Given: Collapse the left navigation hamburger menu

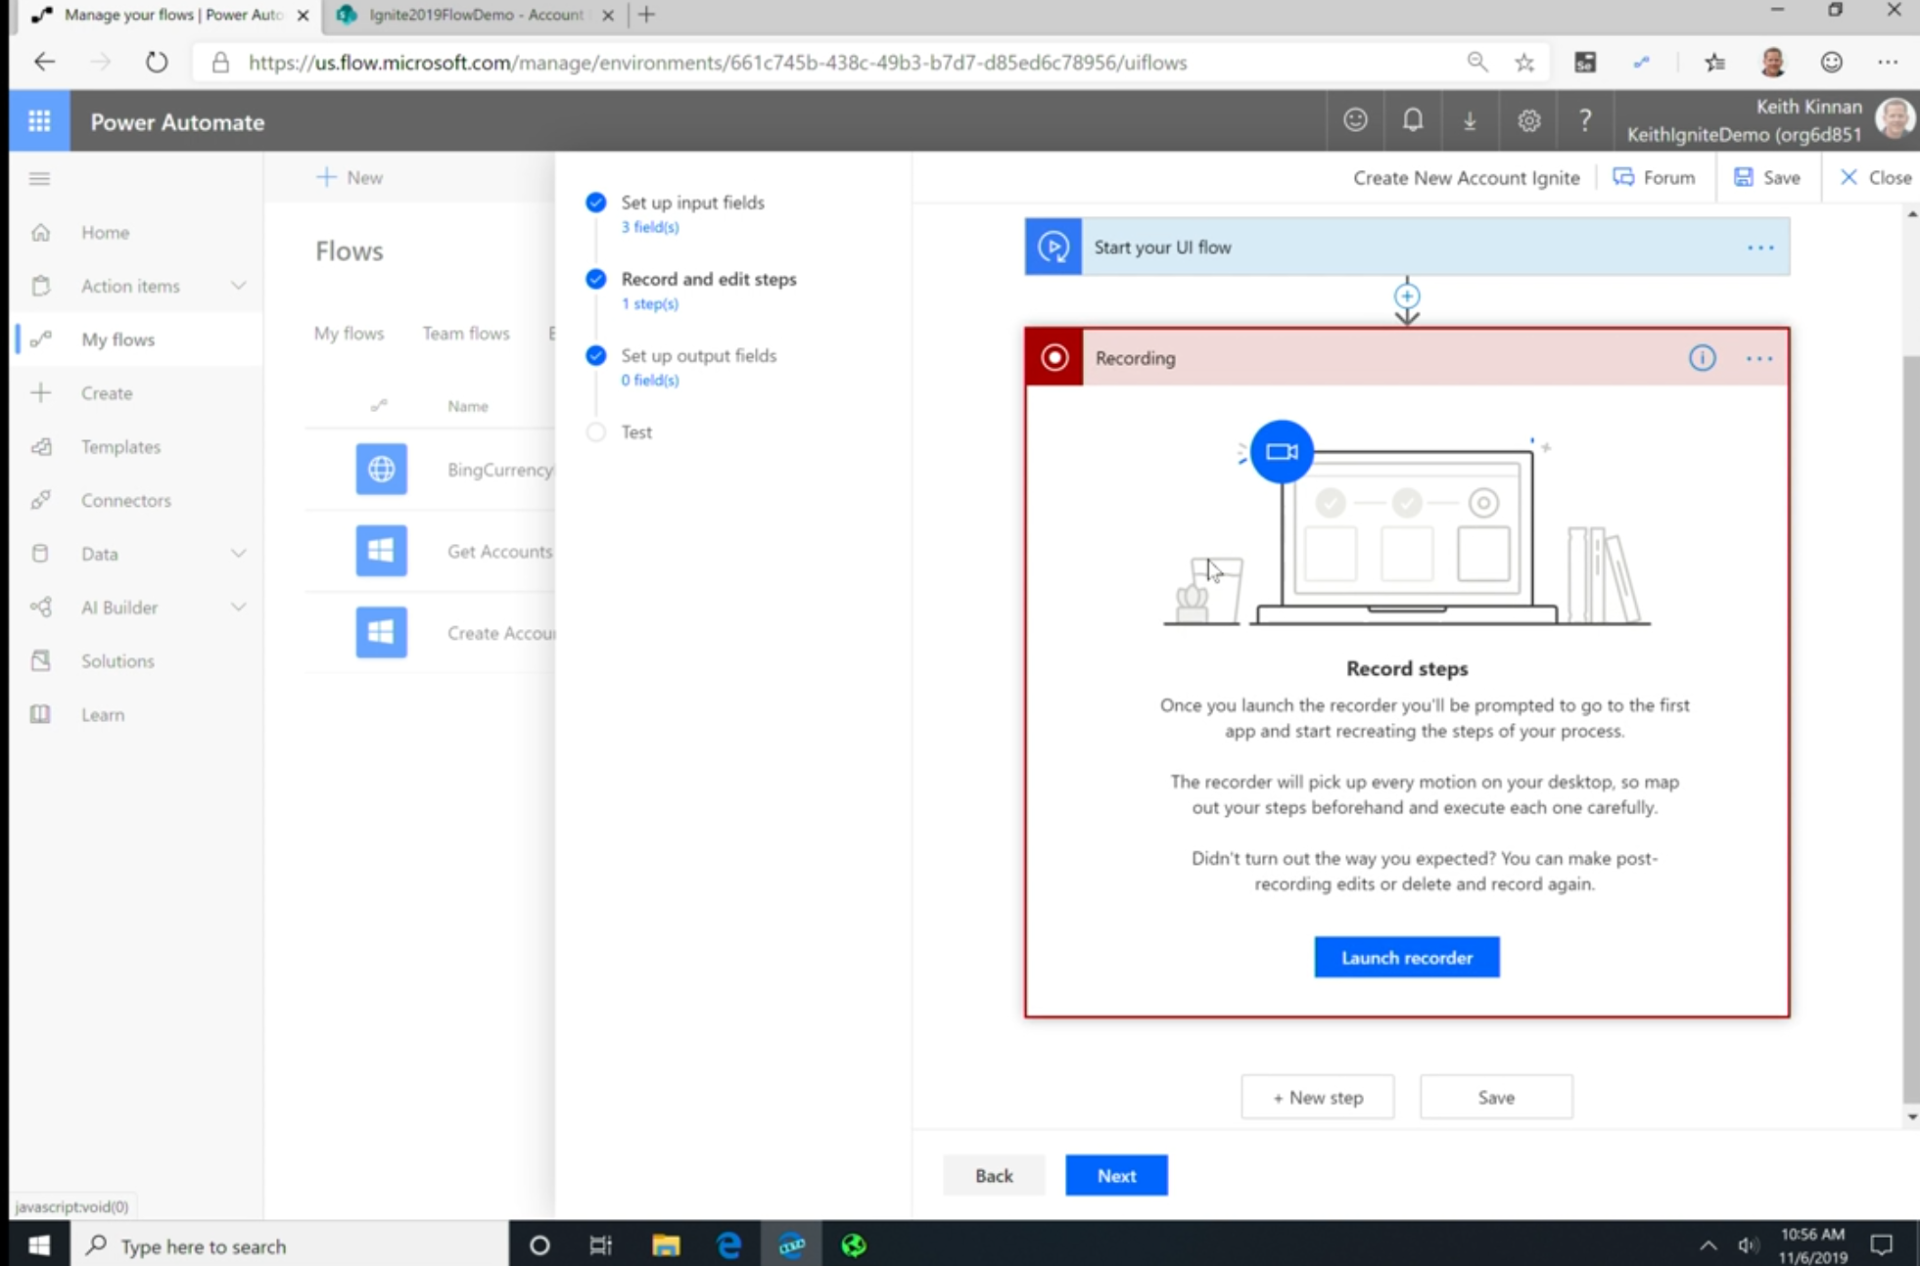Looking at the screenshot, I should click(40, 178).
